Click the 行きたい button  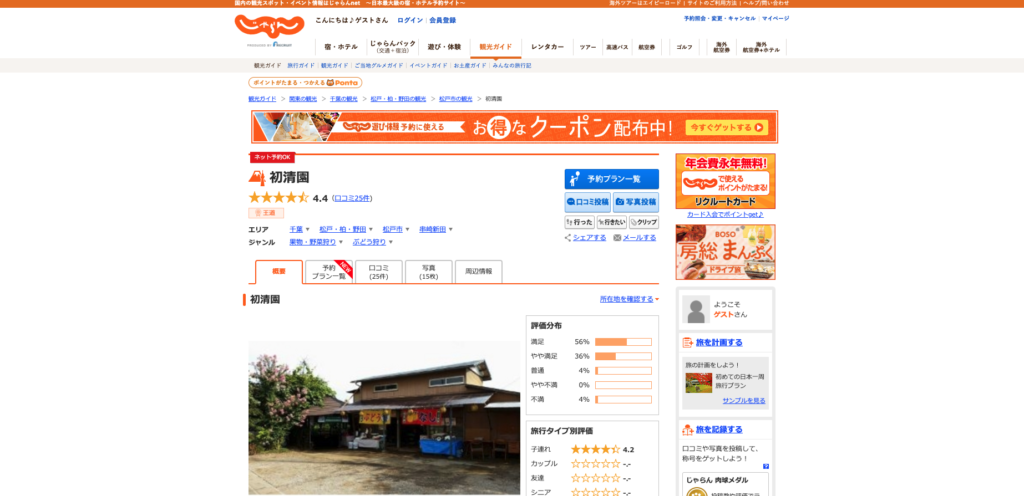coord(611,222)
